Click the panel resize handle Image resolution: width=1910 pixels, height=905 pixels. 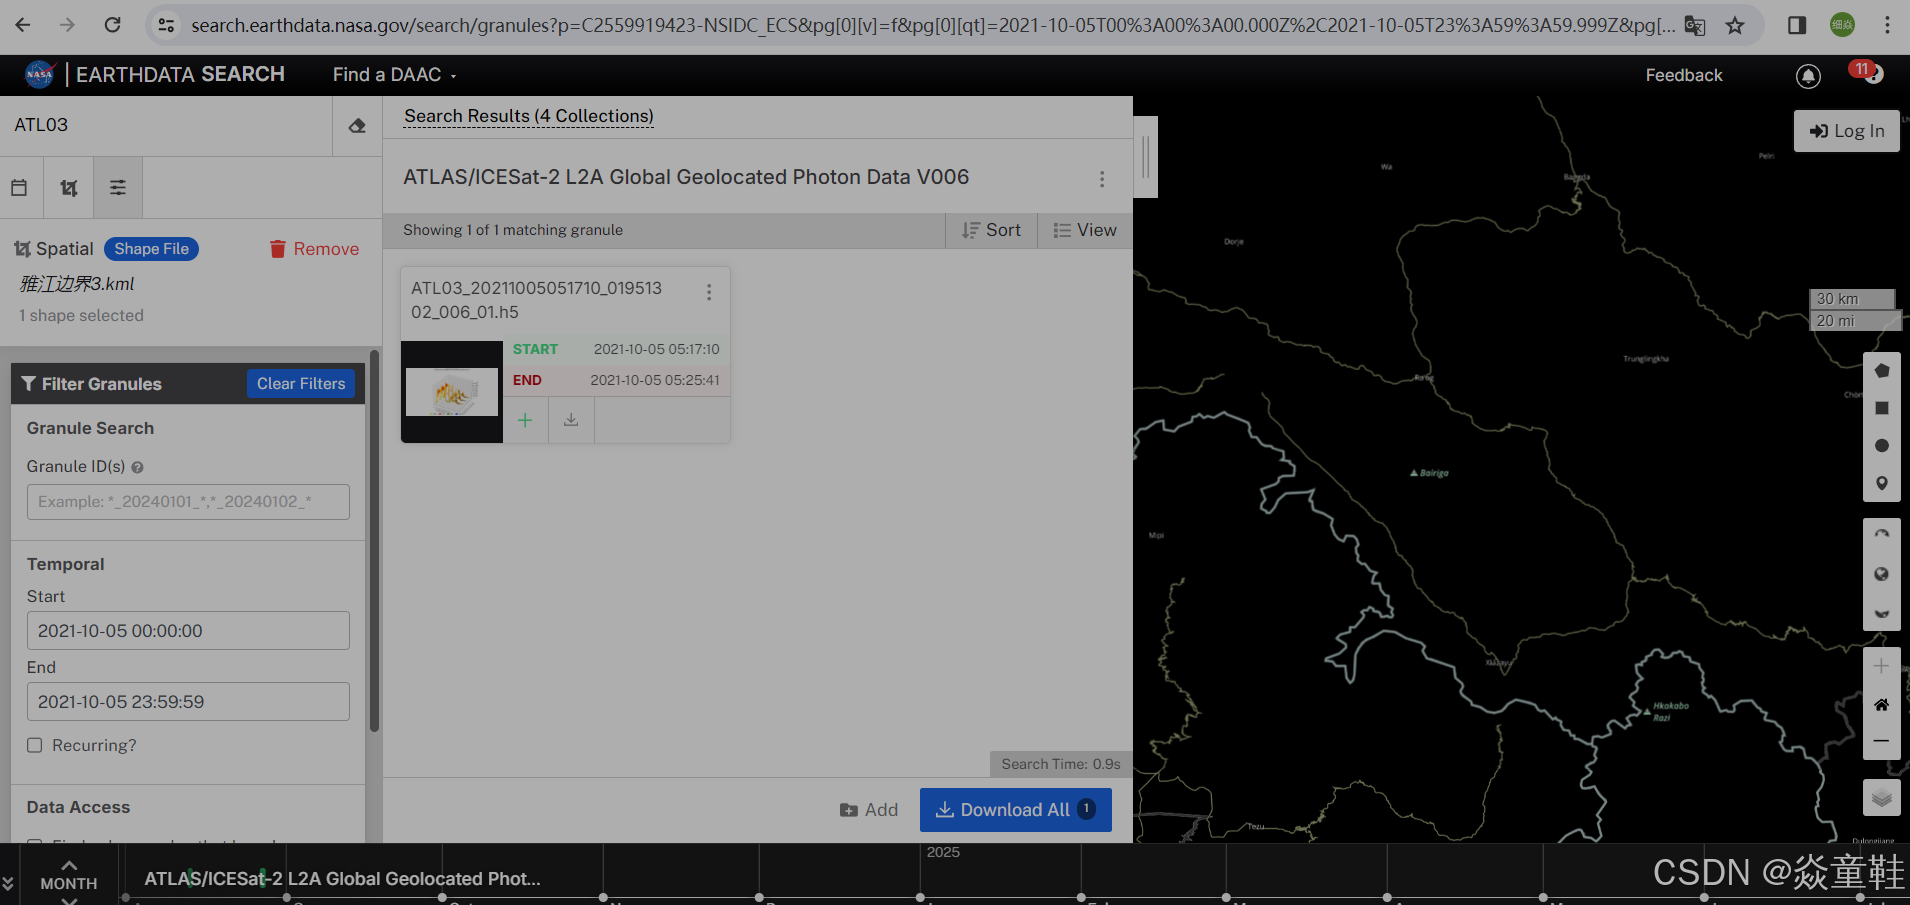coord(1146,157)
